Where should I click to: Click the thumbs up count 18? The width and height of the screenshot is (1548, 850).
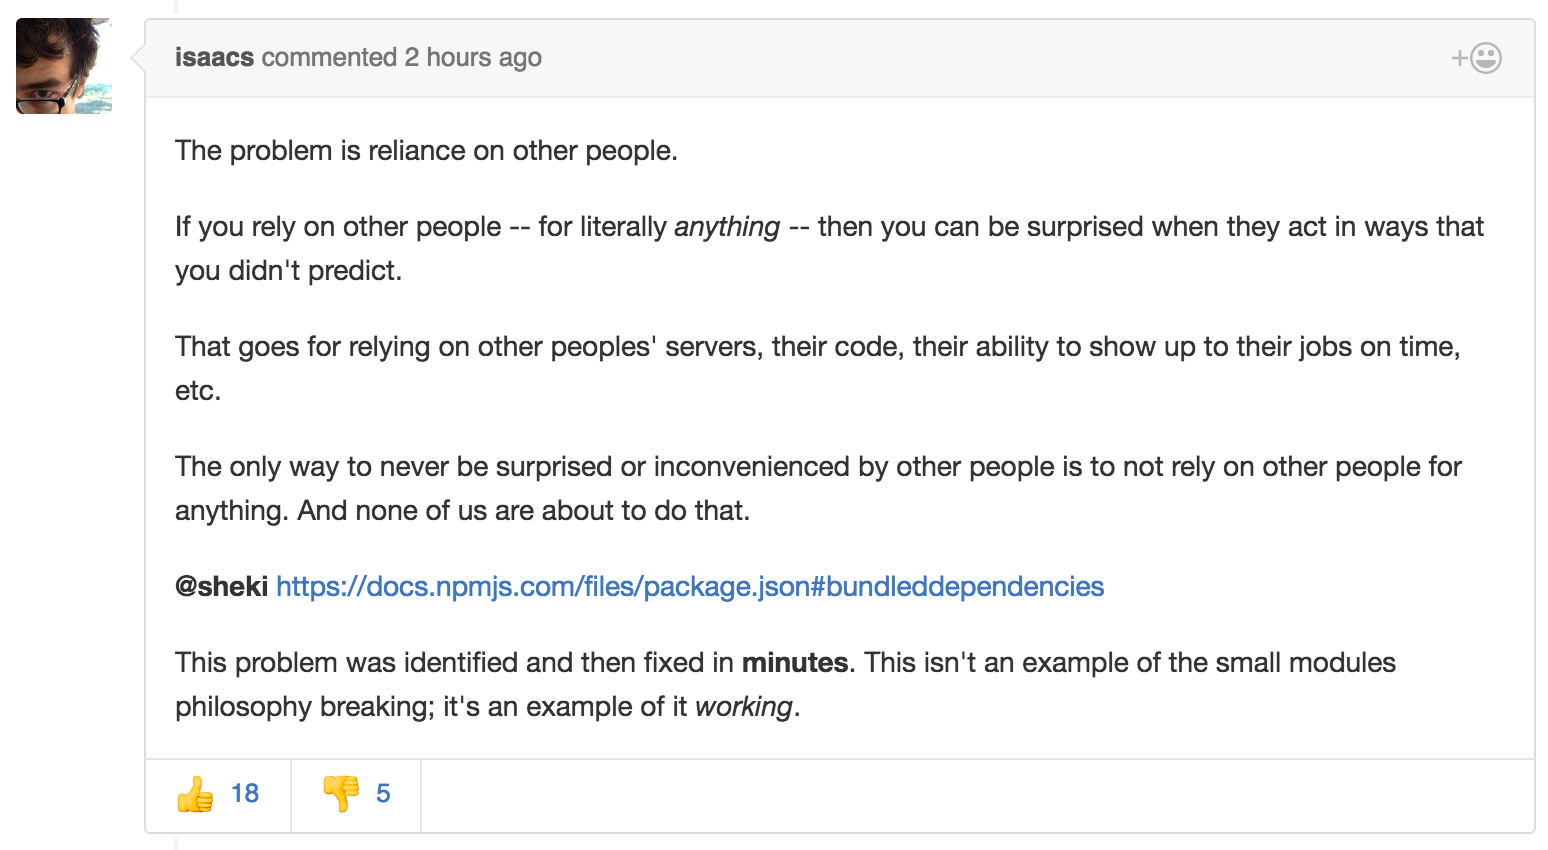click(x=245, y=794)
